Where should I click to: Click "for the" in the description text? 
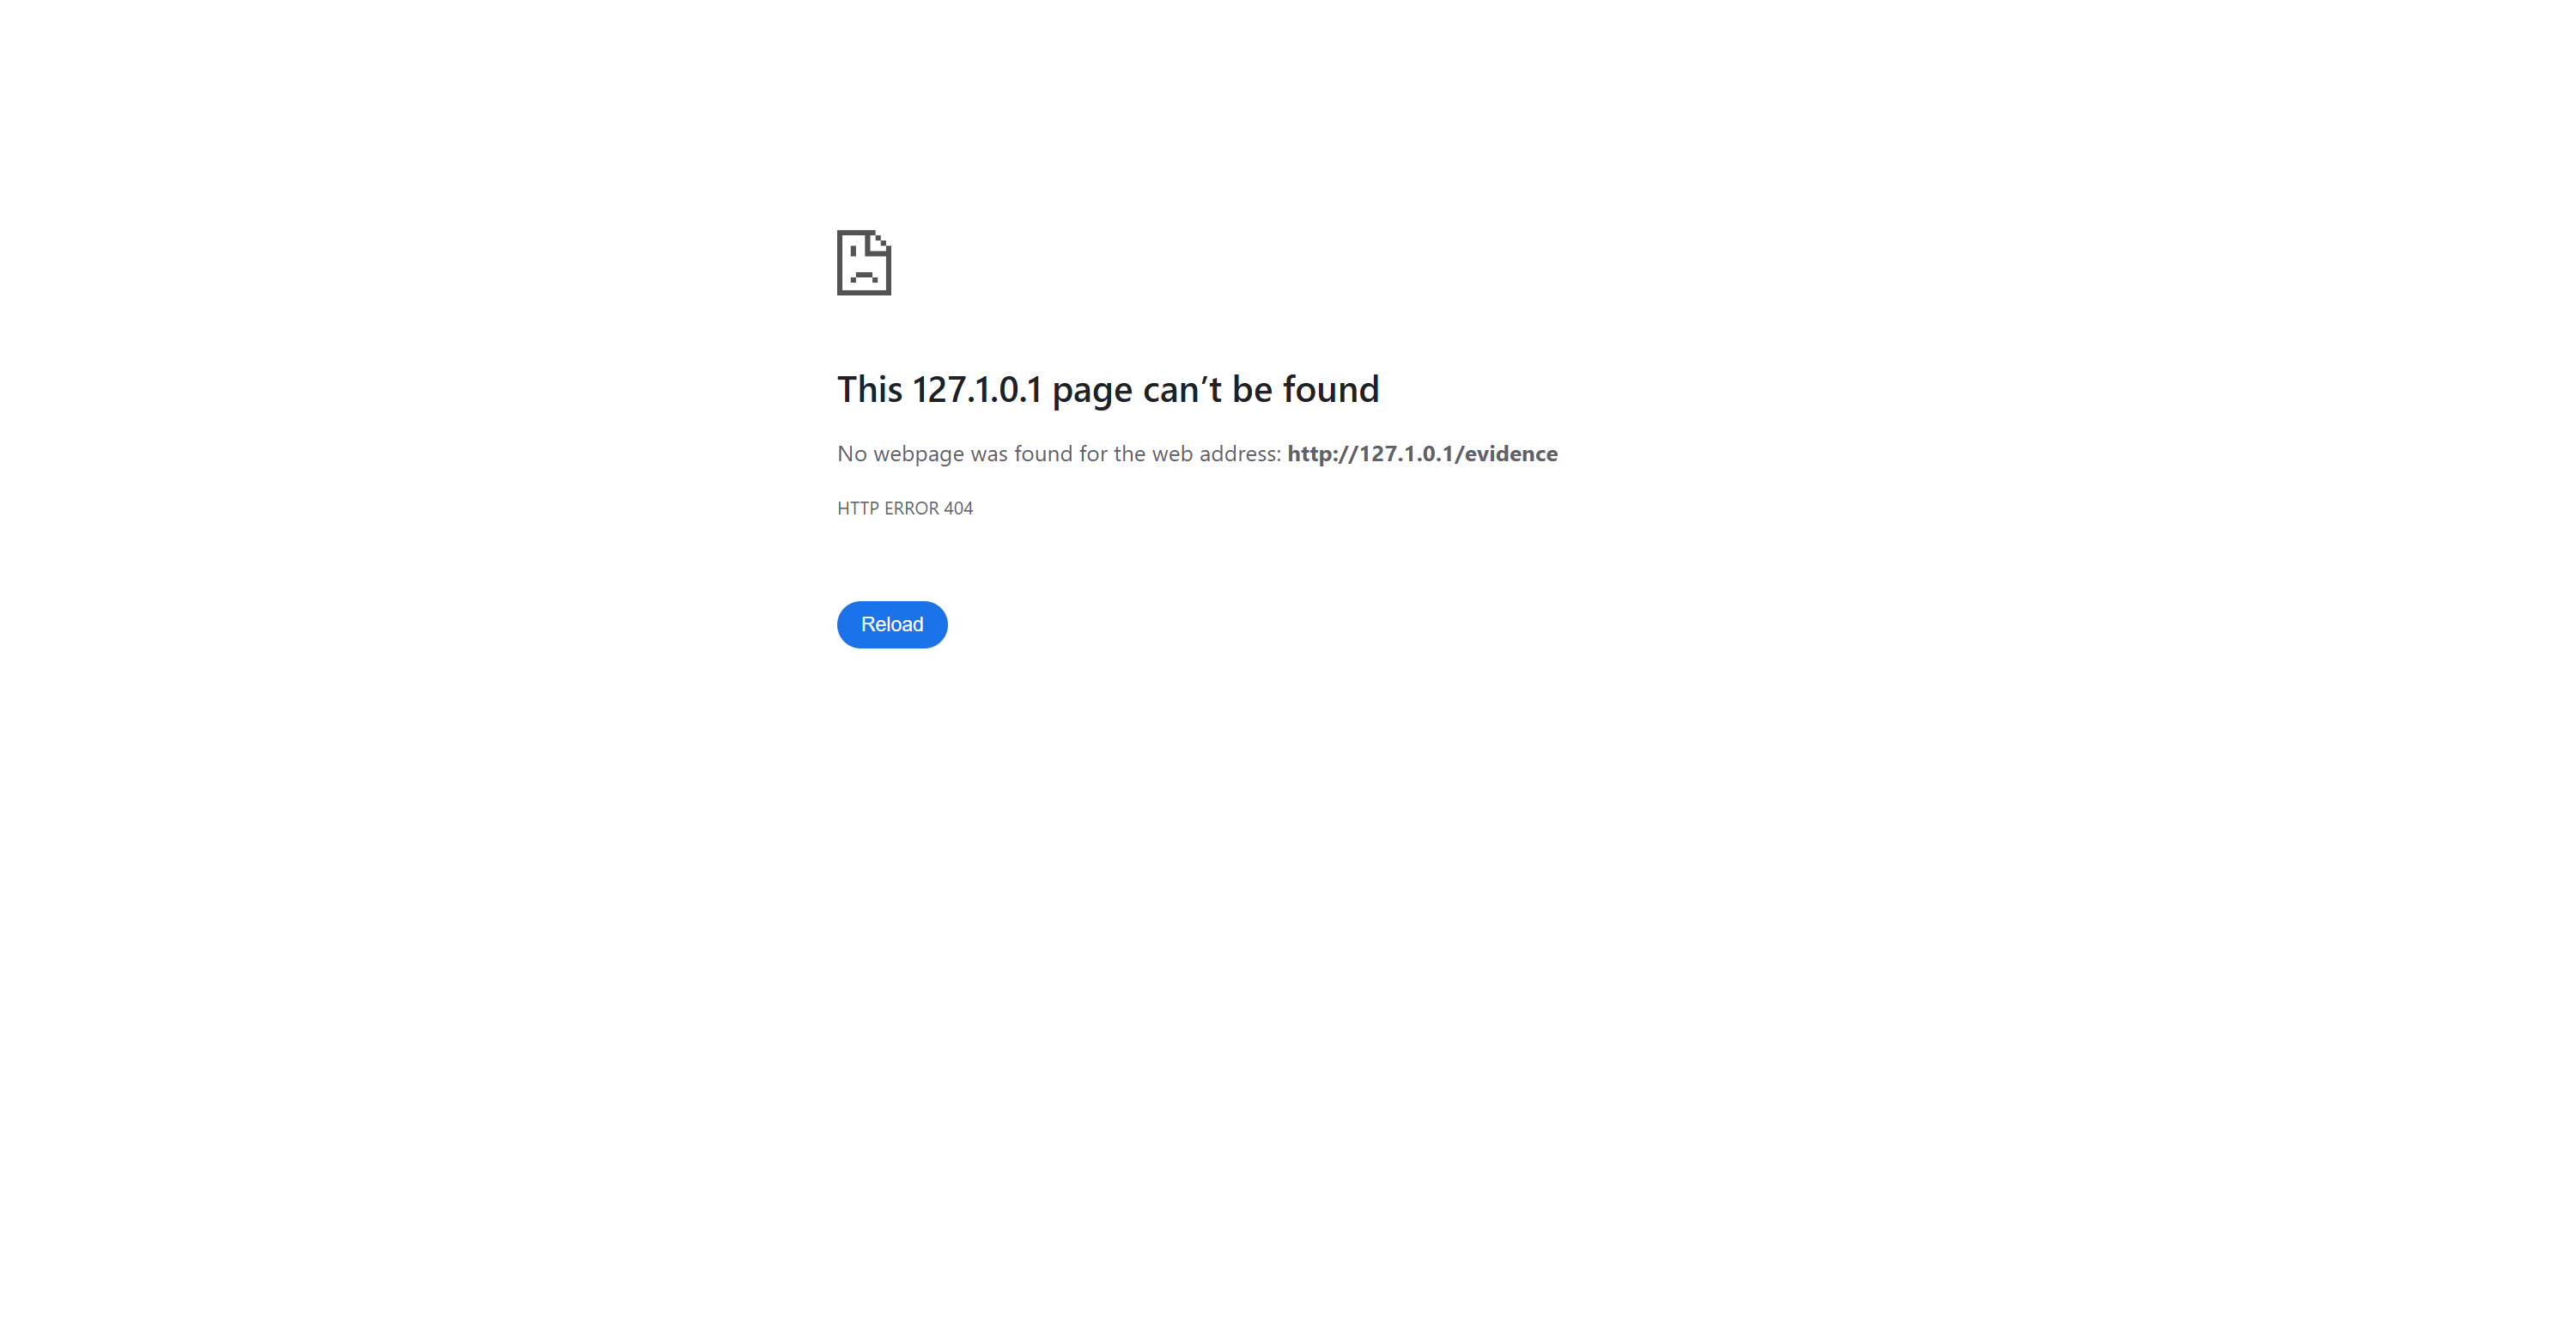tap(1112, 454)
